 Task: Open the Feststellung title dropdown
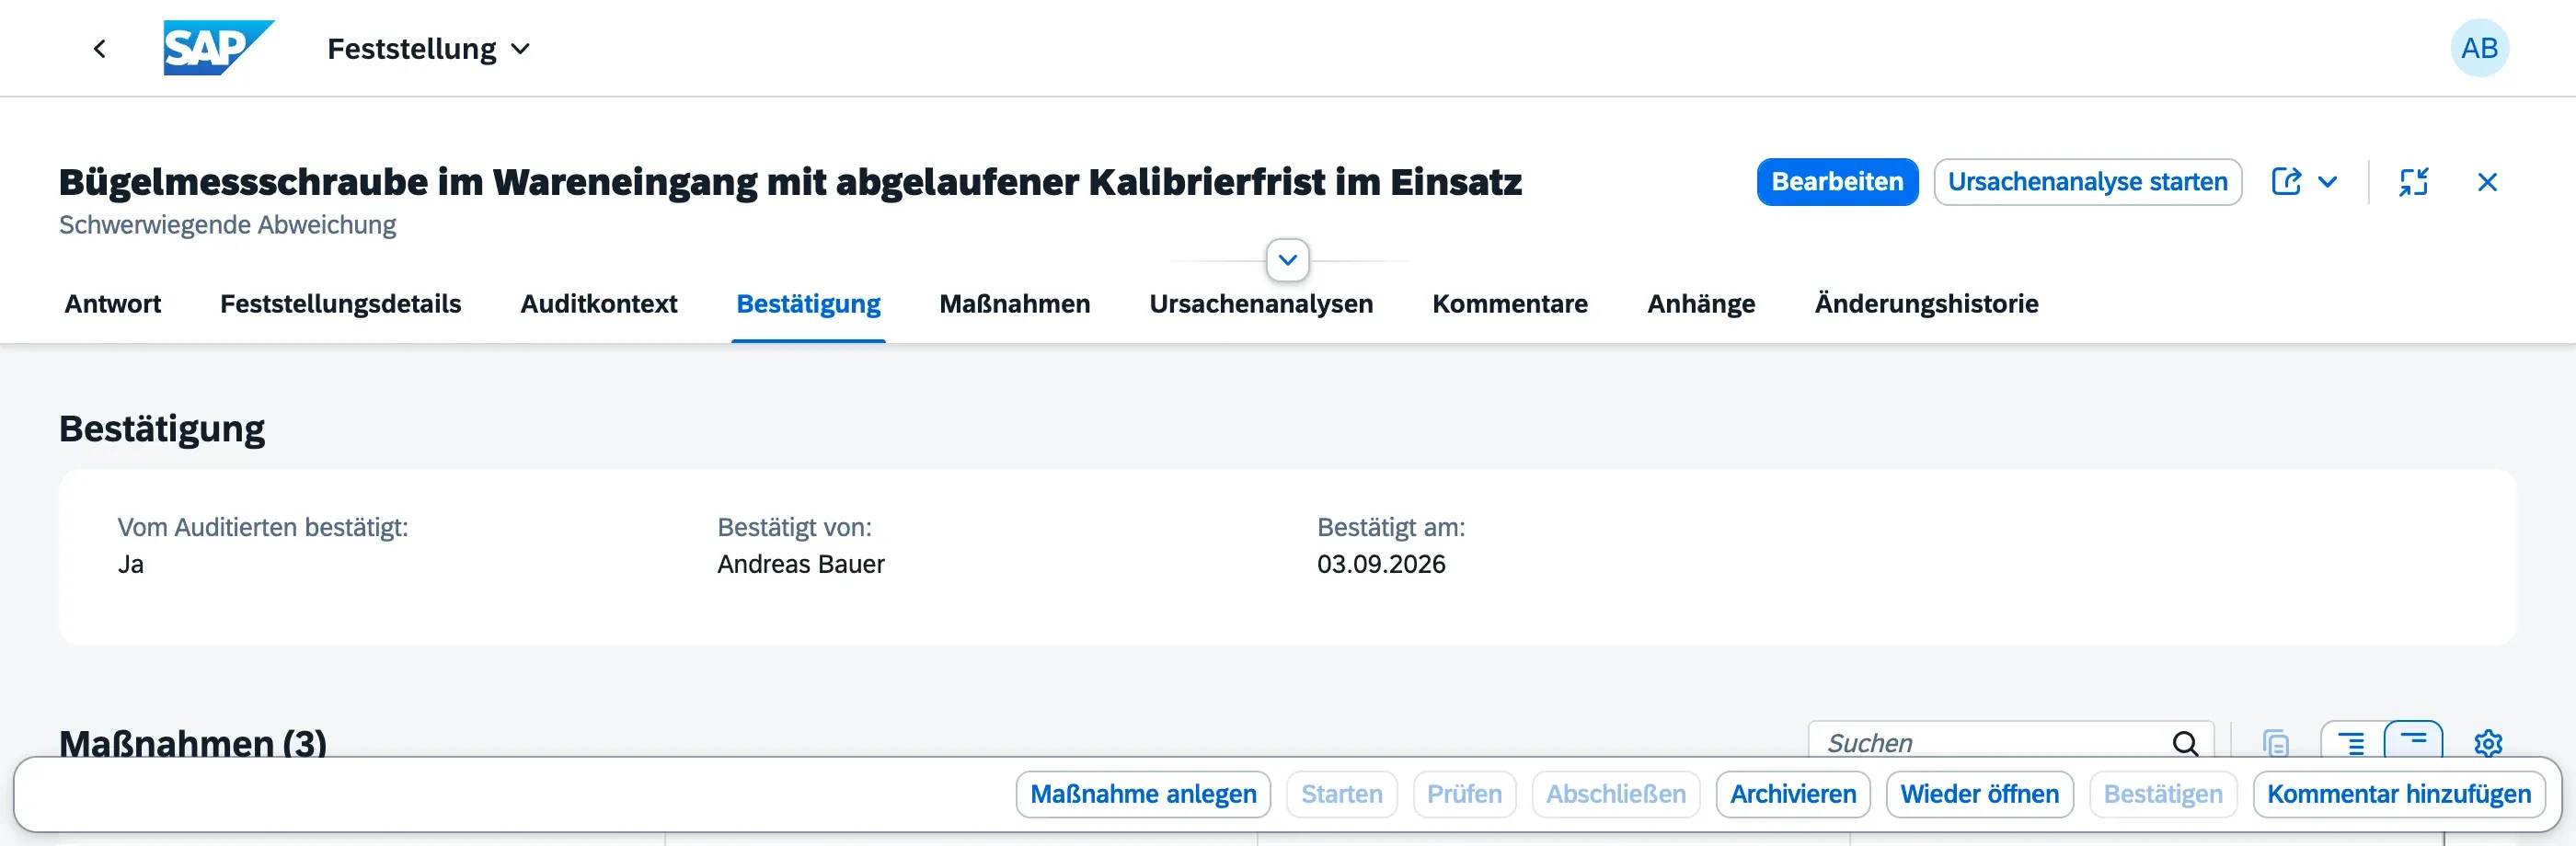[x=428, y=48]
